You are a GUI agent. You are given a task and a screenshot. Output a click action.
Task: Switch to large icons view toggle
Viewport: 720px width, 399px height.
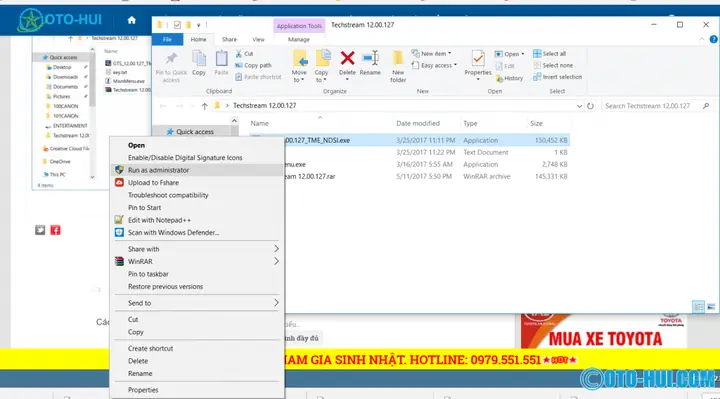click(x=711, y=307)
